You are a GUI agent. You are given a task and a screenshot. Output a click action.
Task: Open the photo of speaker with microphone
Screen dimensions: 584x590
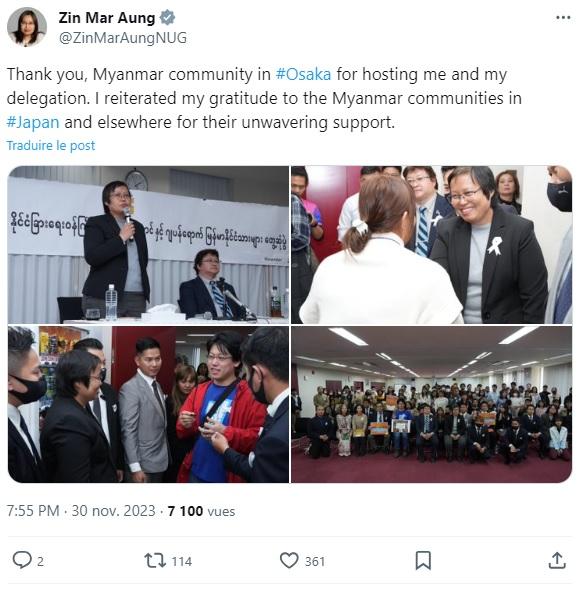tap(148, 245)
